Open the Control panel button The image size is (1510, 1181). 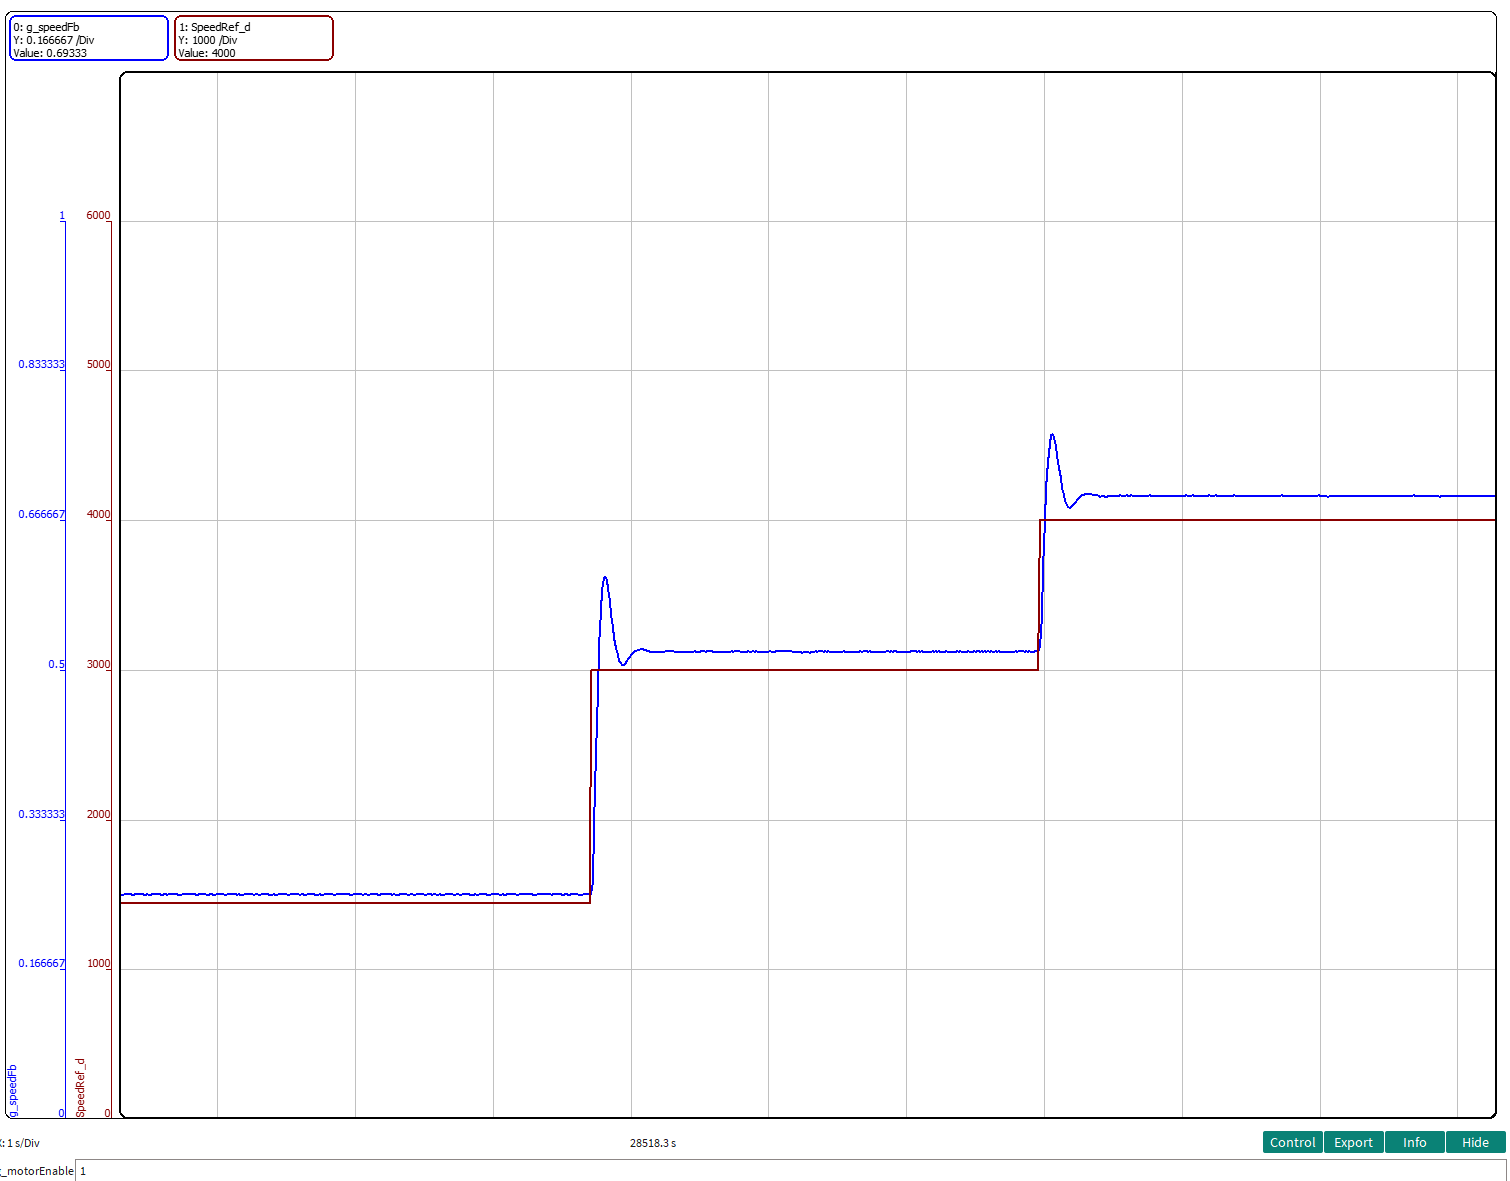pyautogui.click(x=1292, y=1142)
